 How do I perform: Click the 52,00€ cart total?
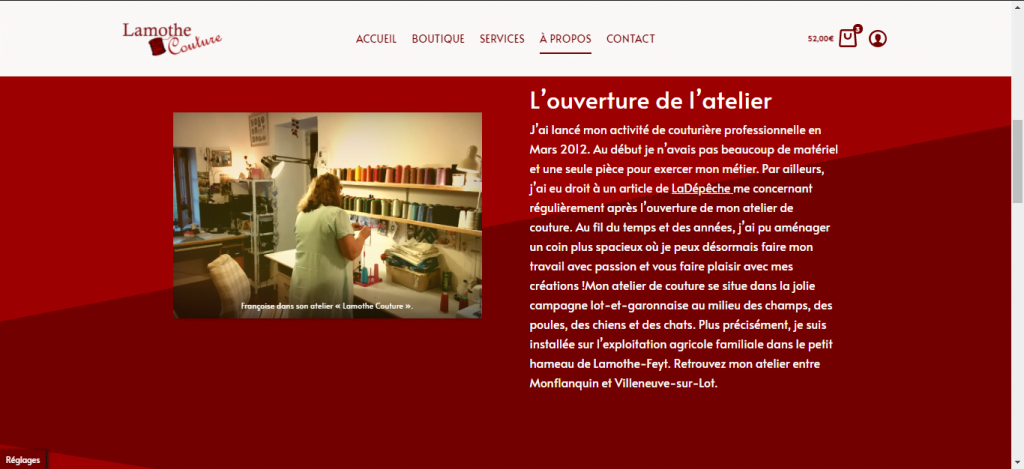coord(820,39)
